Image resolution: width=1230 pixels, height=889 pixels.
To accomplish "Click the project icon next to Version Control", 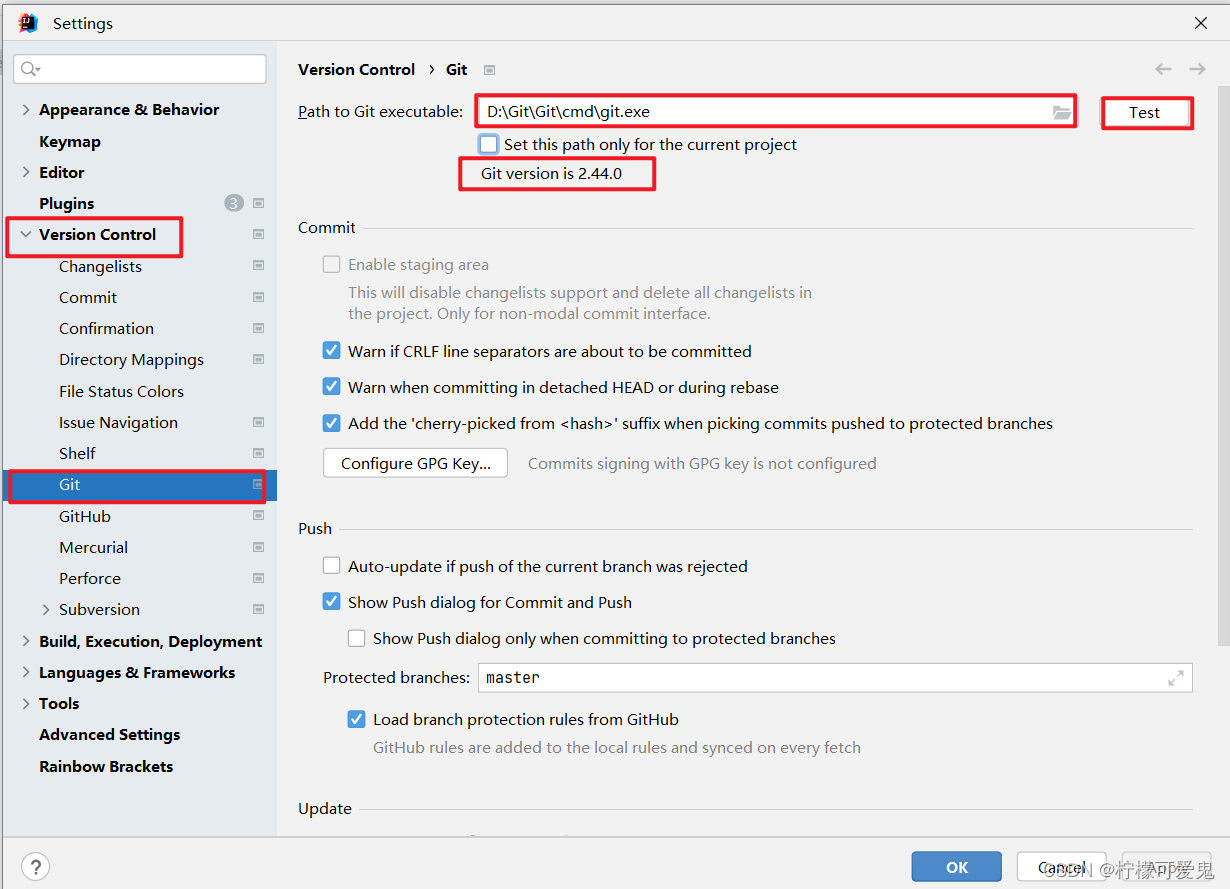I will point(258,234).
